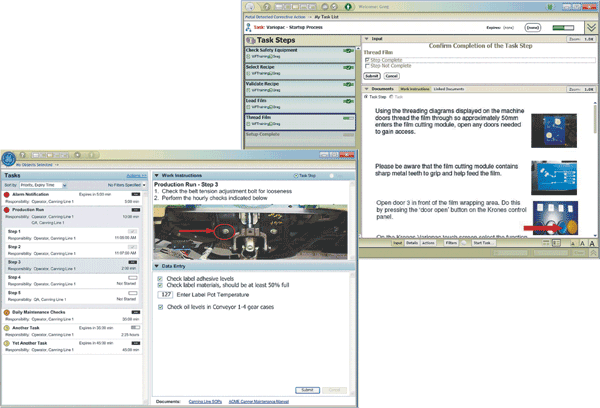Click Start Task button
600x408 pixels.
click(x=483, y=243)
